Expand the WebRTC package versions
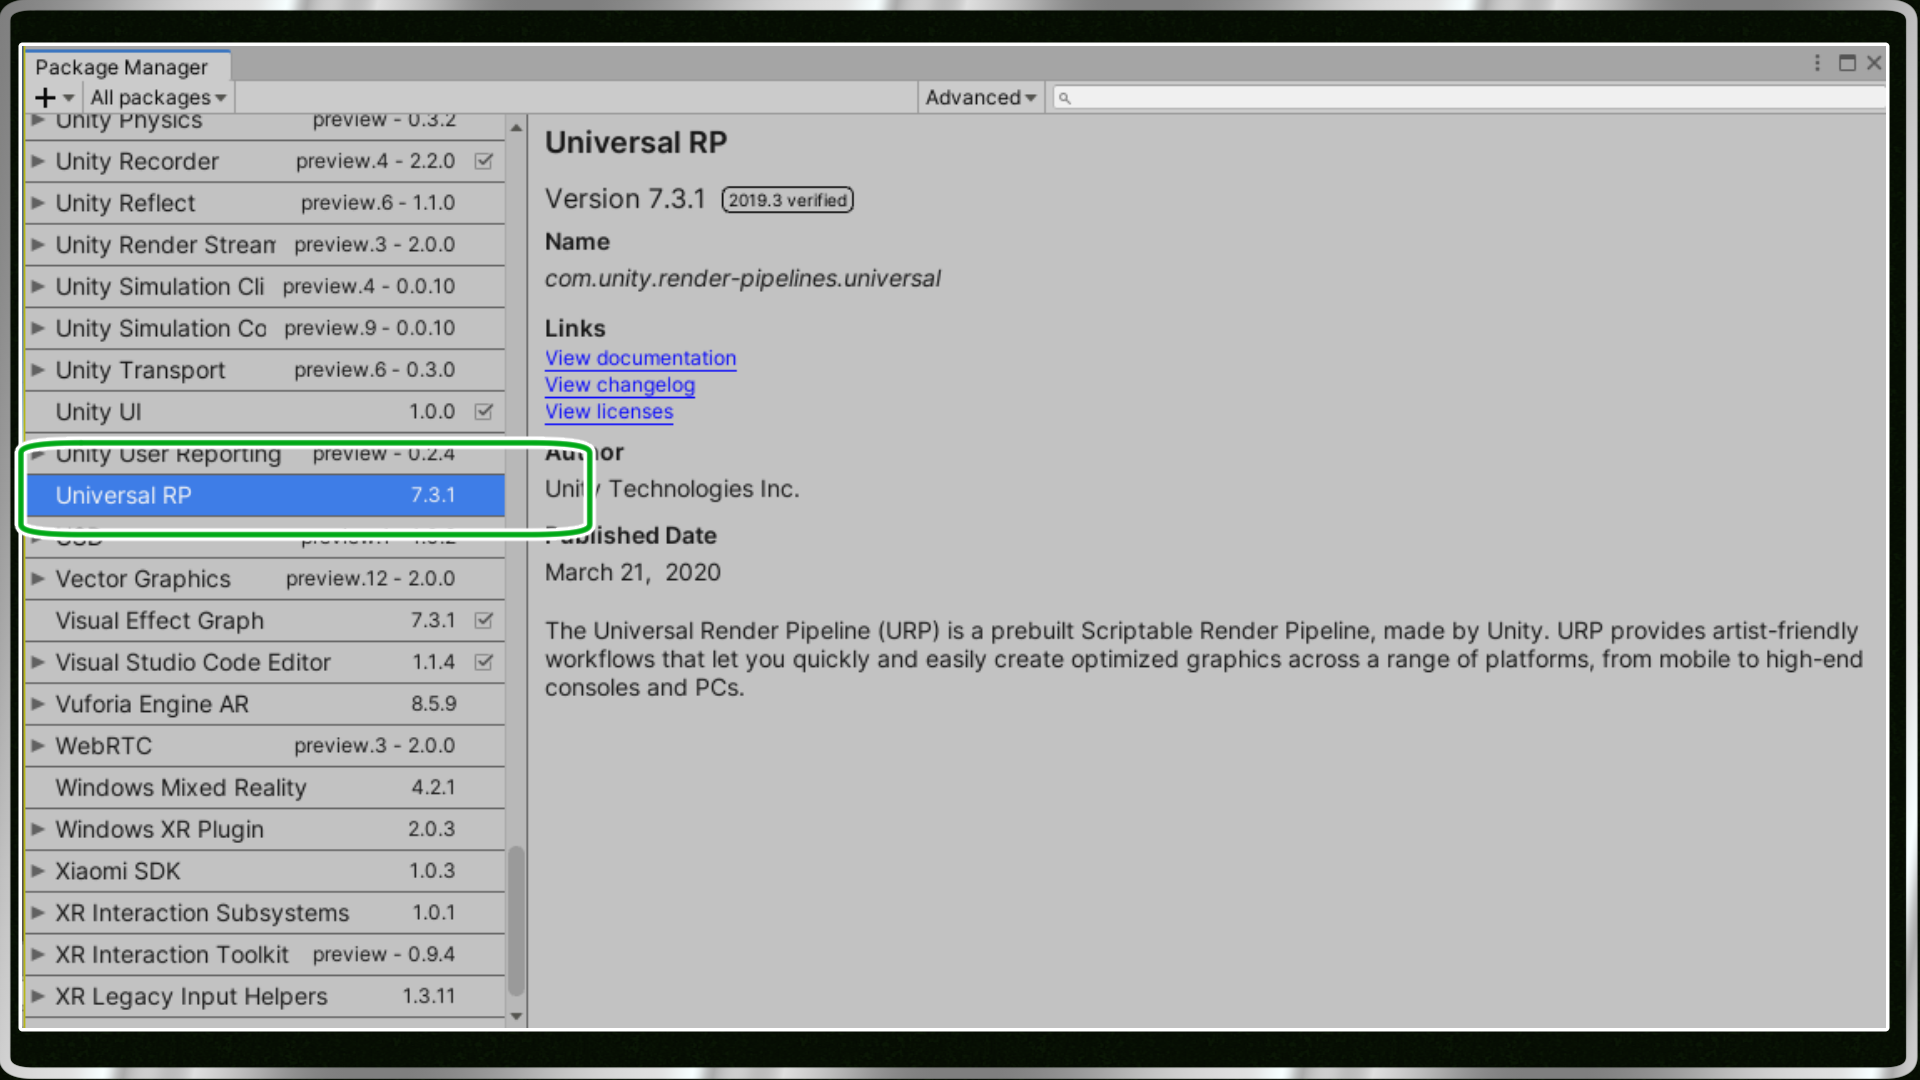 click(x=37, y=746)
